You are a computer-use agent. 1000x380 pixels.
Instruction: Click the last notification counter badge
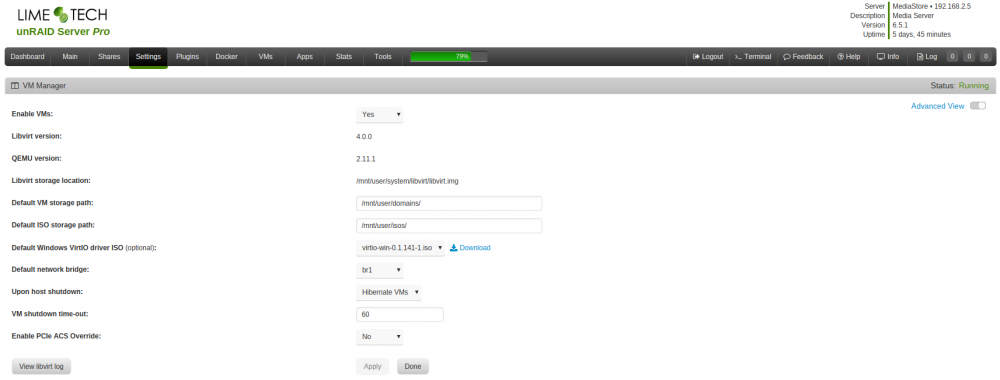click(987, 57)
